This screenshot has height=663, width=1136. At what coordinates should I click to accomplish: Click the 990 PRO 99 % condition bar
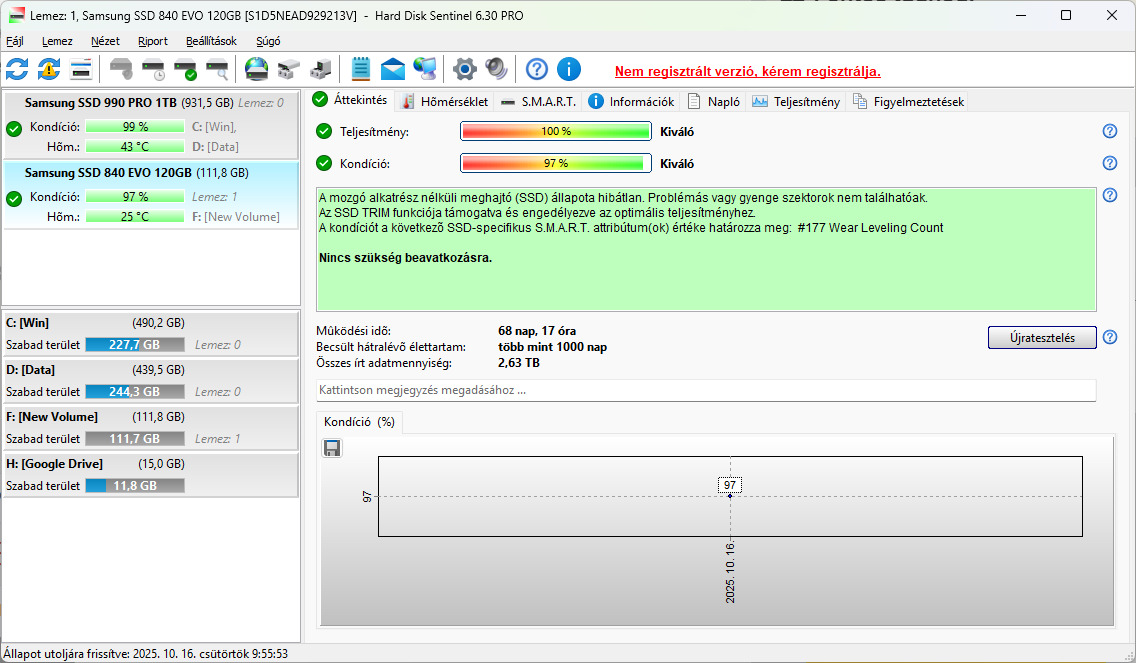click(135, 127)
